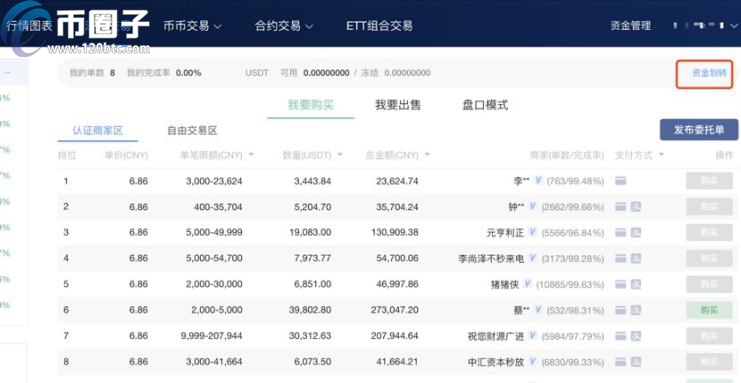Image resolution: width=741 pixels, height=383 pixels.
Task: Click the stats text (10865/99.63%)
Action: pyautogui.click(x=570, y=285)
